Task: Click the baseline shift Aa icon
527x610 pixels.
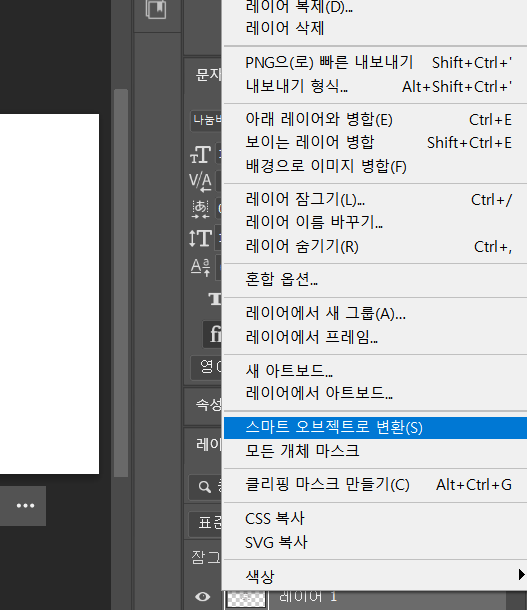Action: (201, 267)
